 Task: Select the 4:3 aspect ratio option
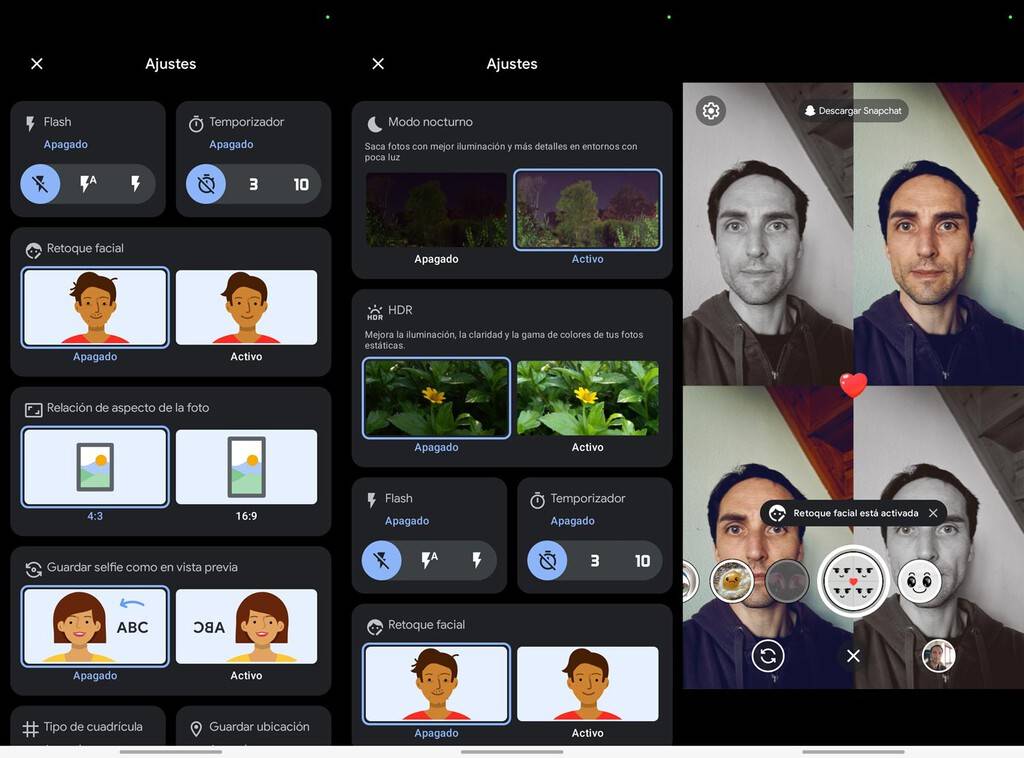[95, 467]
